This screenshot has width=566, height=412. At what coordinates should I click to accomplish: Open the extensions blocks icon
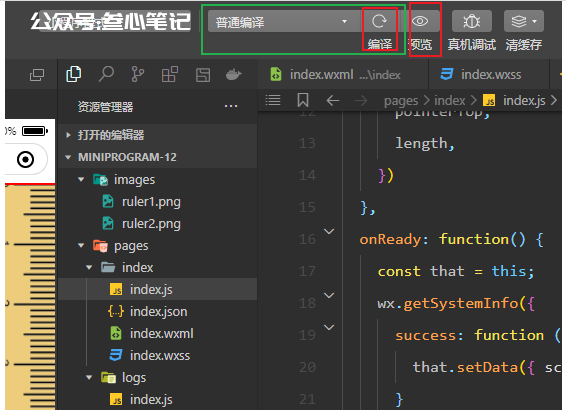click(x=169, y=74)
